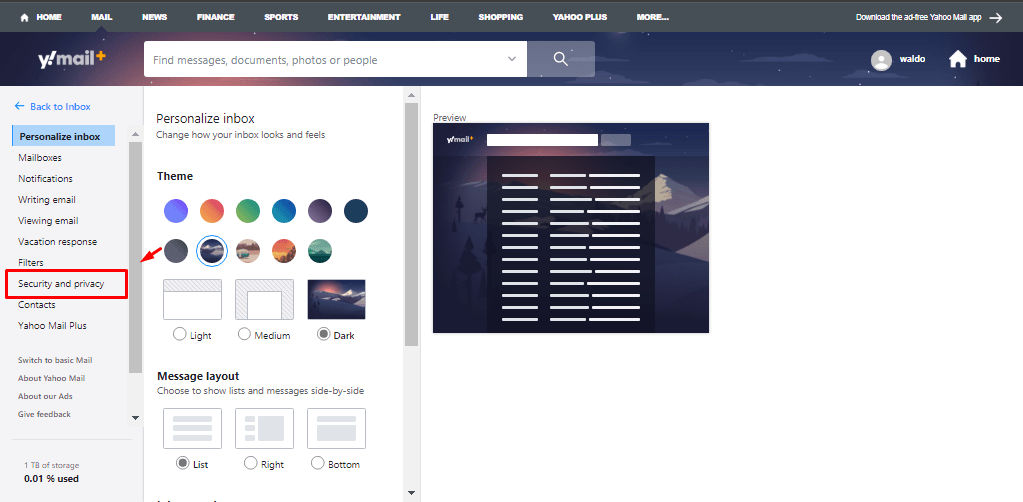Go to LIFE in top navigation
Screen dimensions: 1023x502
(440, 18)
